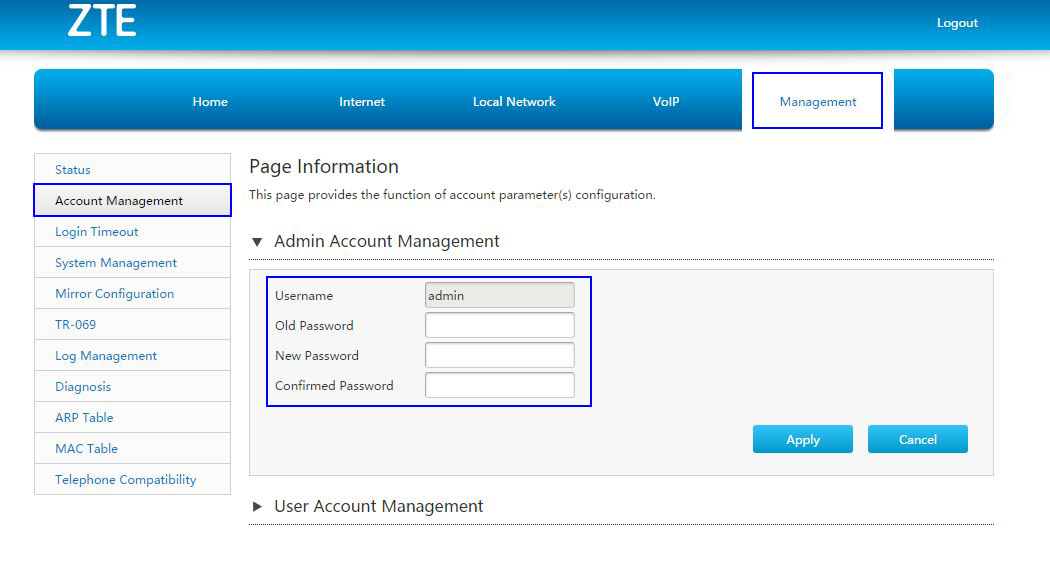Open the ARP Table page

[133, 417]
